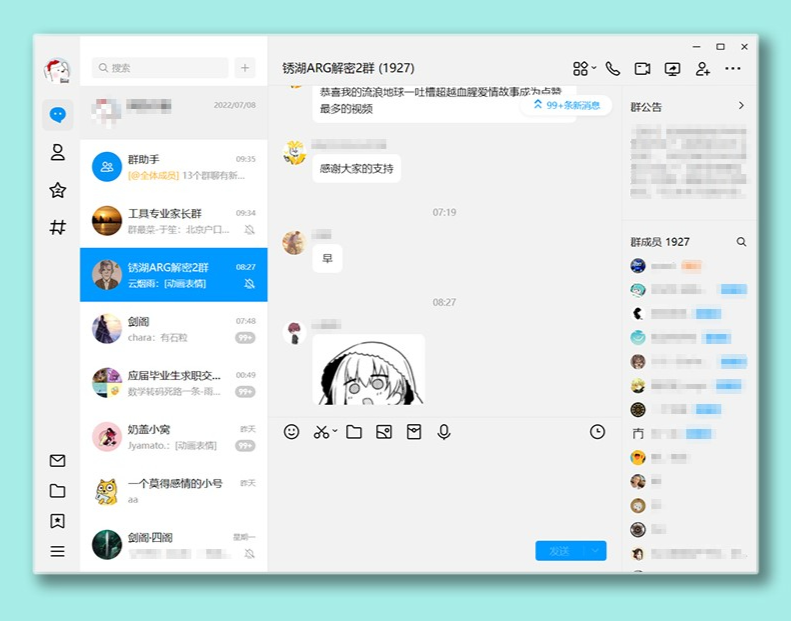Click the plus button beside search
The width and height of the screenshot is (791, 621).
click(x=245, y=68)
